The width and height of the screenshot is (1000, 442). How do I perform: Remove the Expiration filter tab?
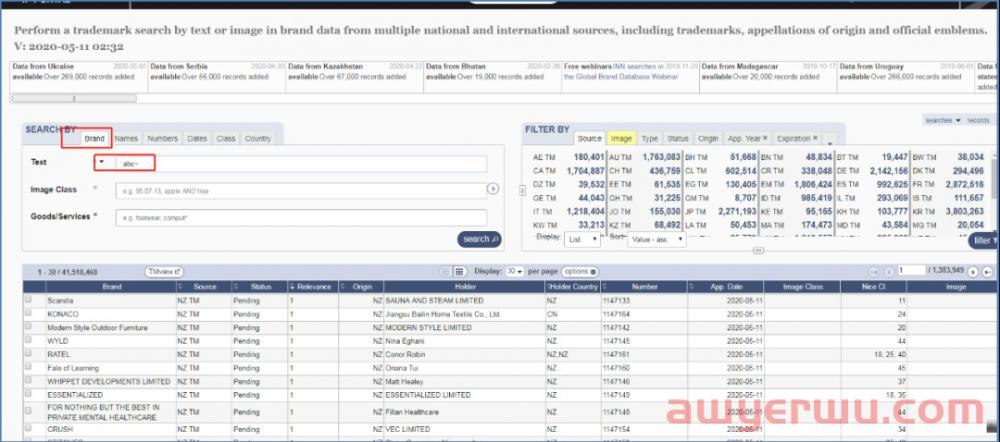tap(815, 138)
